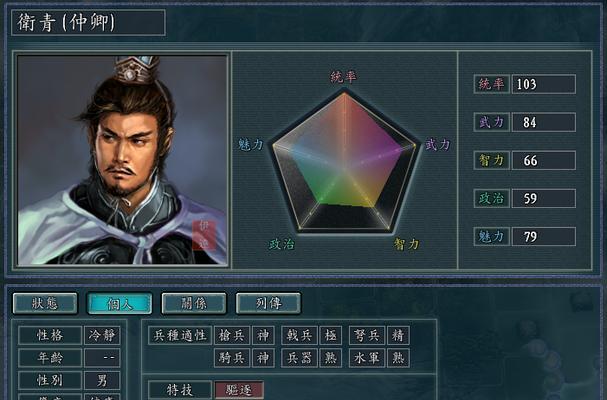Select the 性格 value 冷靜
This screenshot has height=400, width=607.
[102, 335]
